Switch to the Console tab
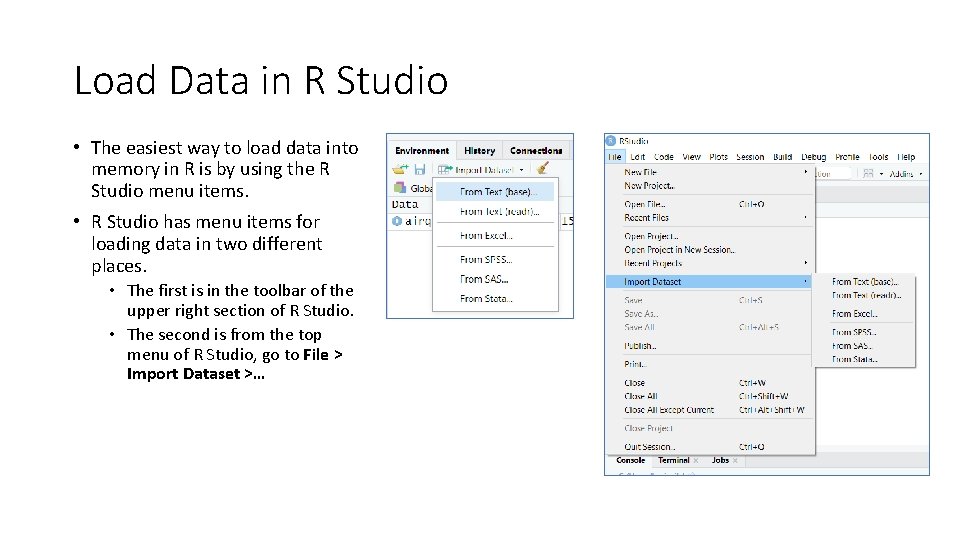The width and height of the screenshot is (960, 540). [x=631, y=460]
